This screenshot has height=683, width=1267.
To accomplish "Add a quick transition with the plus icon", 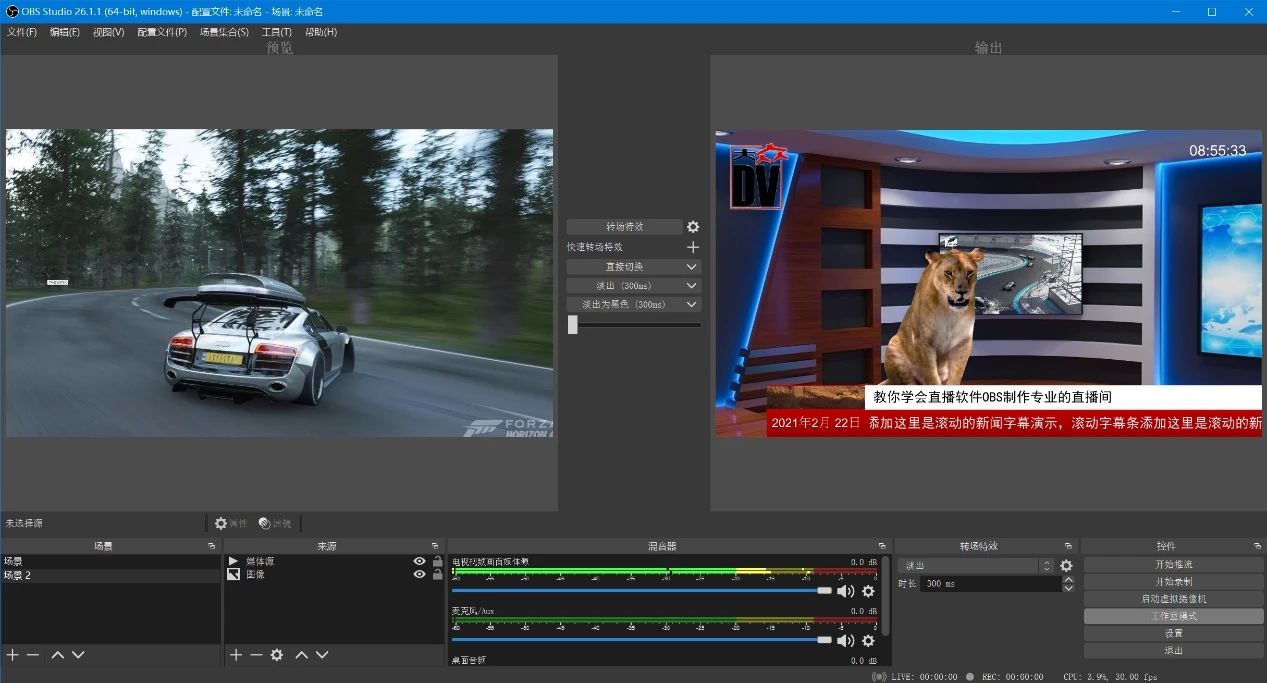I will (x=693, y=247).
